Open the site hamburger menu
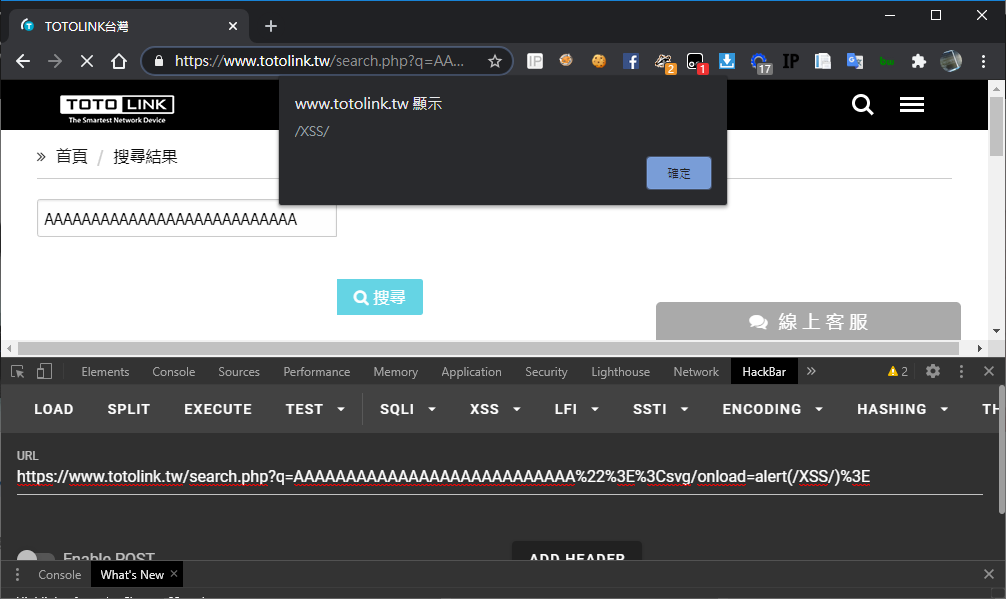 [x=912, y=105]
